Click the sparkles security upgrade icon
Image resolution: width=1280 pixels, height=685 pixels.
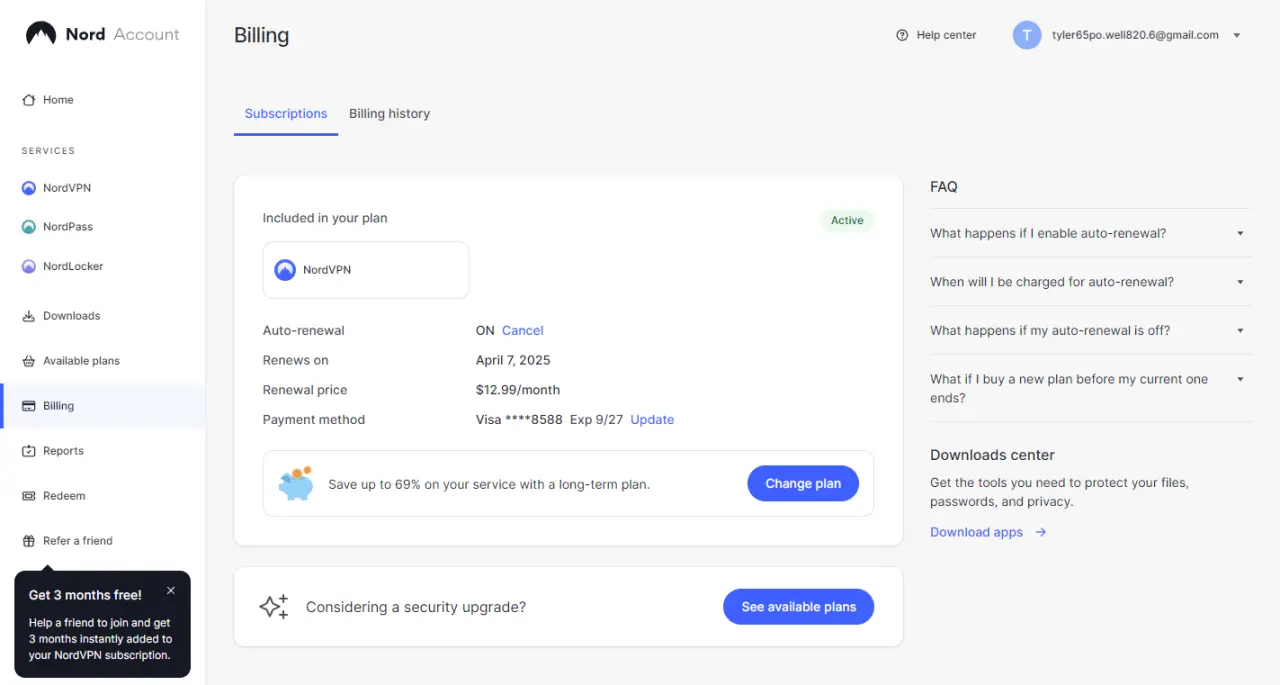pyautogui.click(x=274, y=607)
